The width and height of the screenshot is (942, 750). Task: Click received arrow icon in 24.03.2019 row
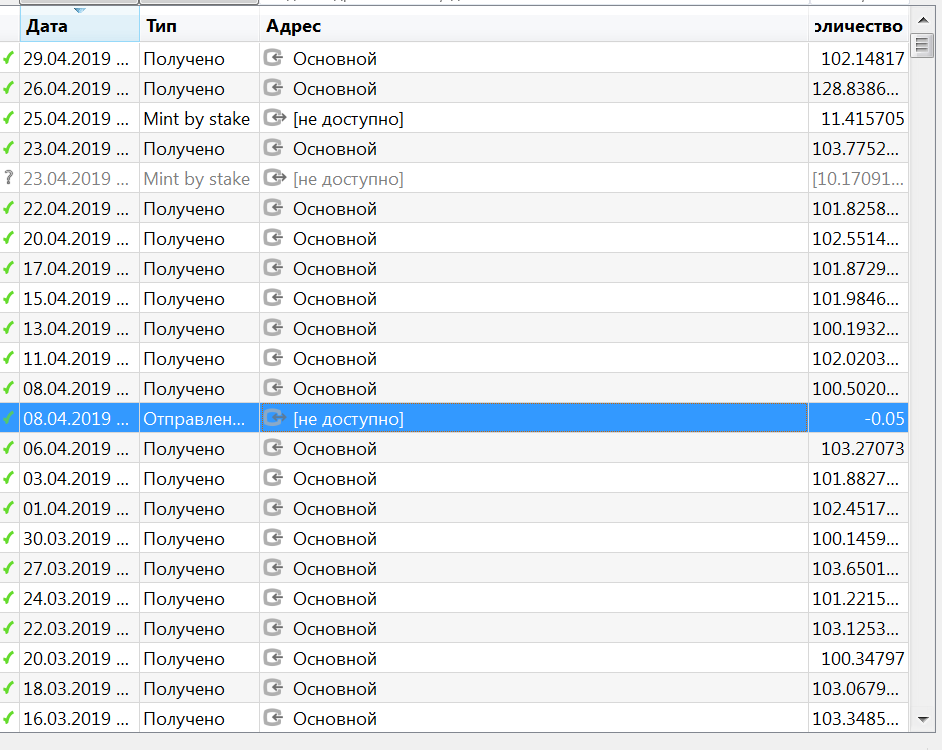point(273,598)
